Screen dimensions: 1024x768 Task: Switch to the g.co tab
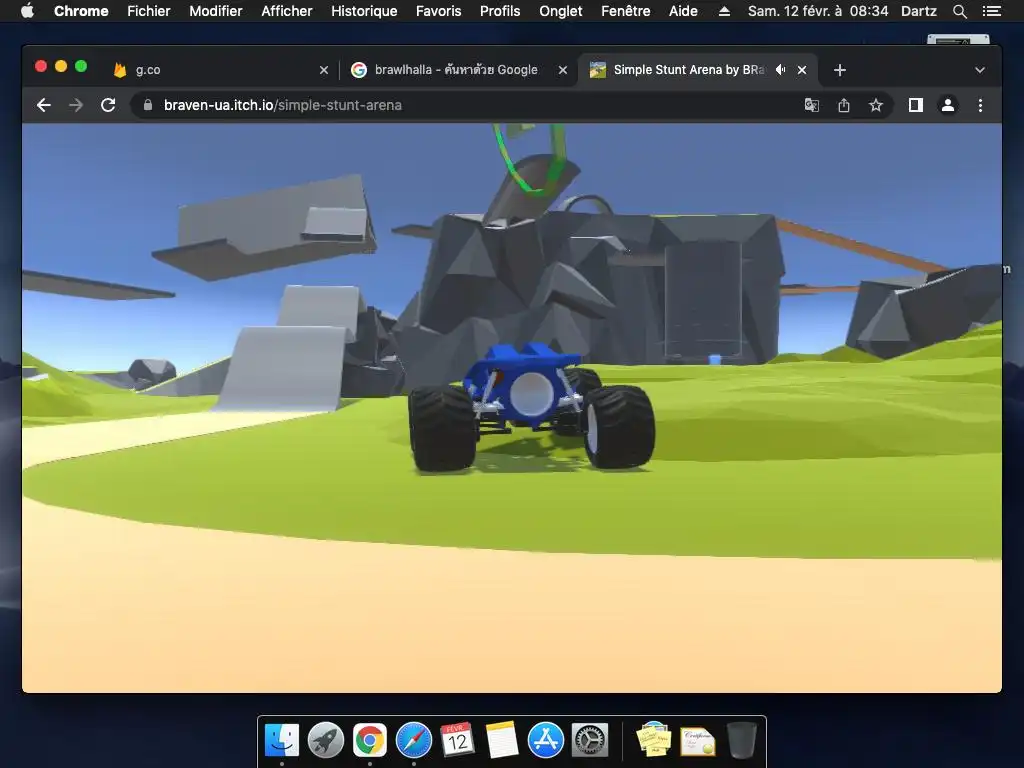[x=219, y=70]
